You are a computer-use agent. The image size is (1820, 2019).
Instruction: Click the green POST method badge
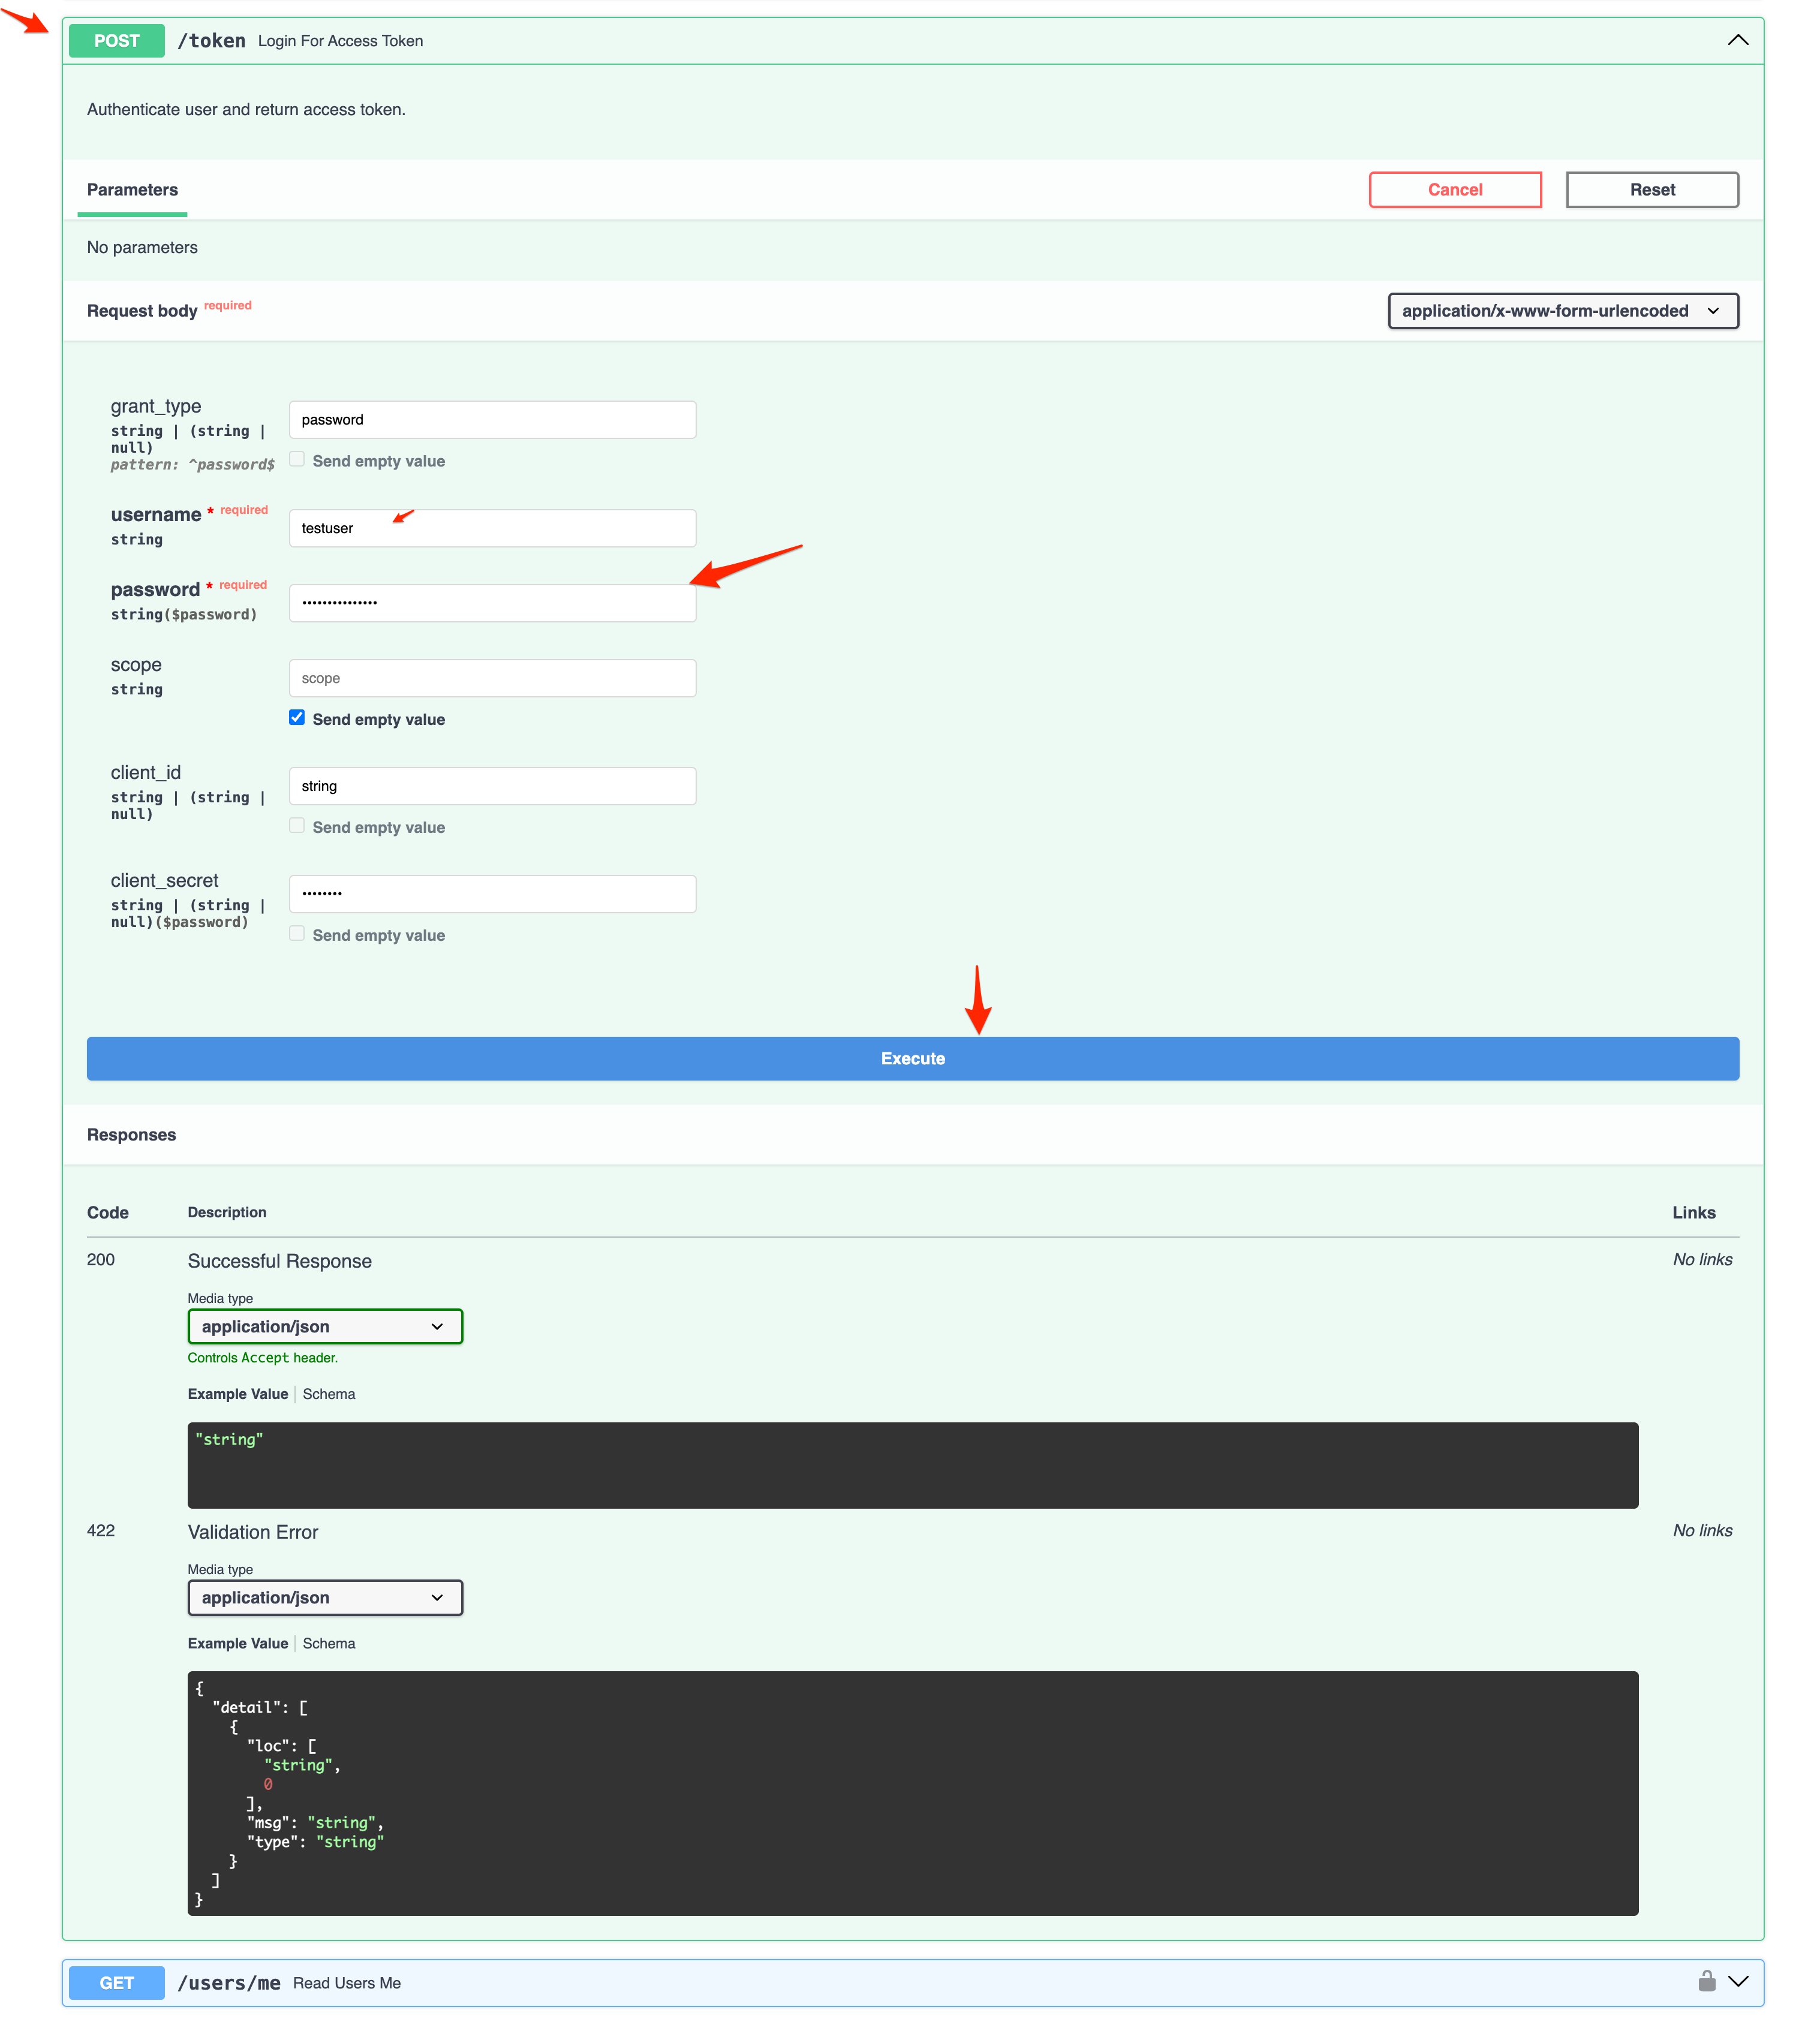tap(117, 41)
